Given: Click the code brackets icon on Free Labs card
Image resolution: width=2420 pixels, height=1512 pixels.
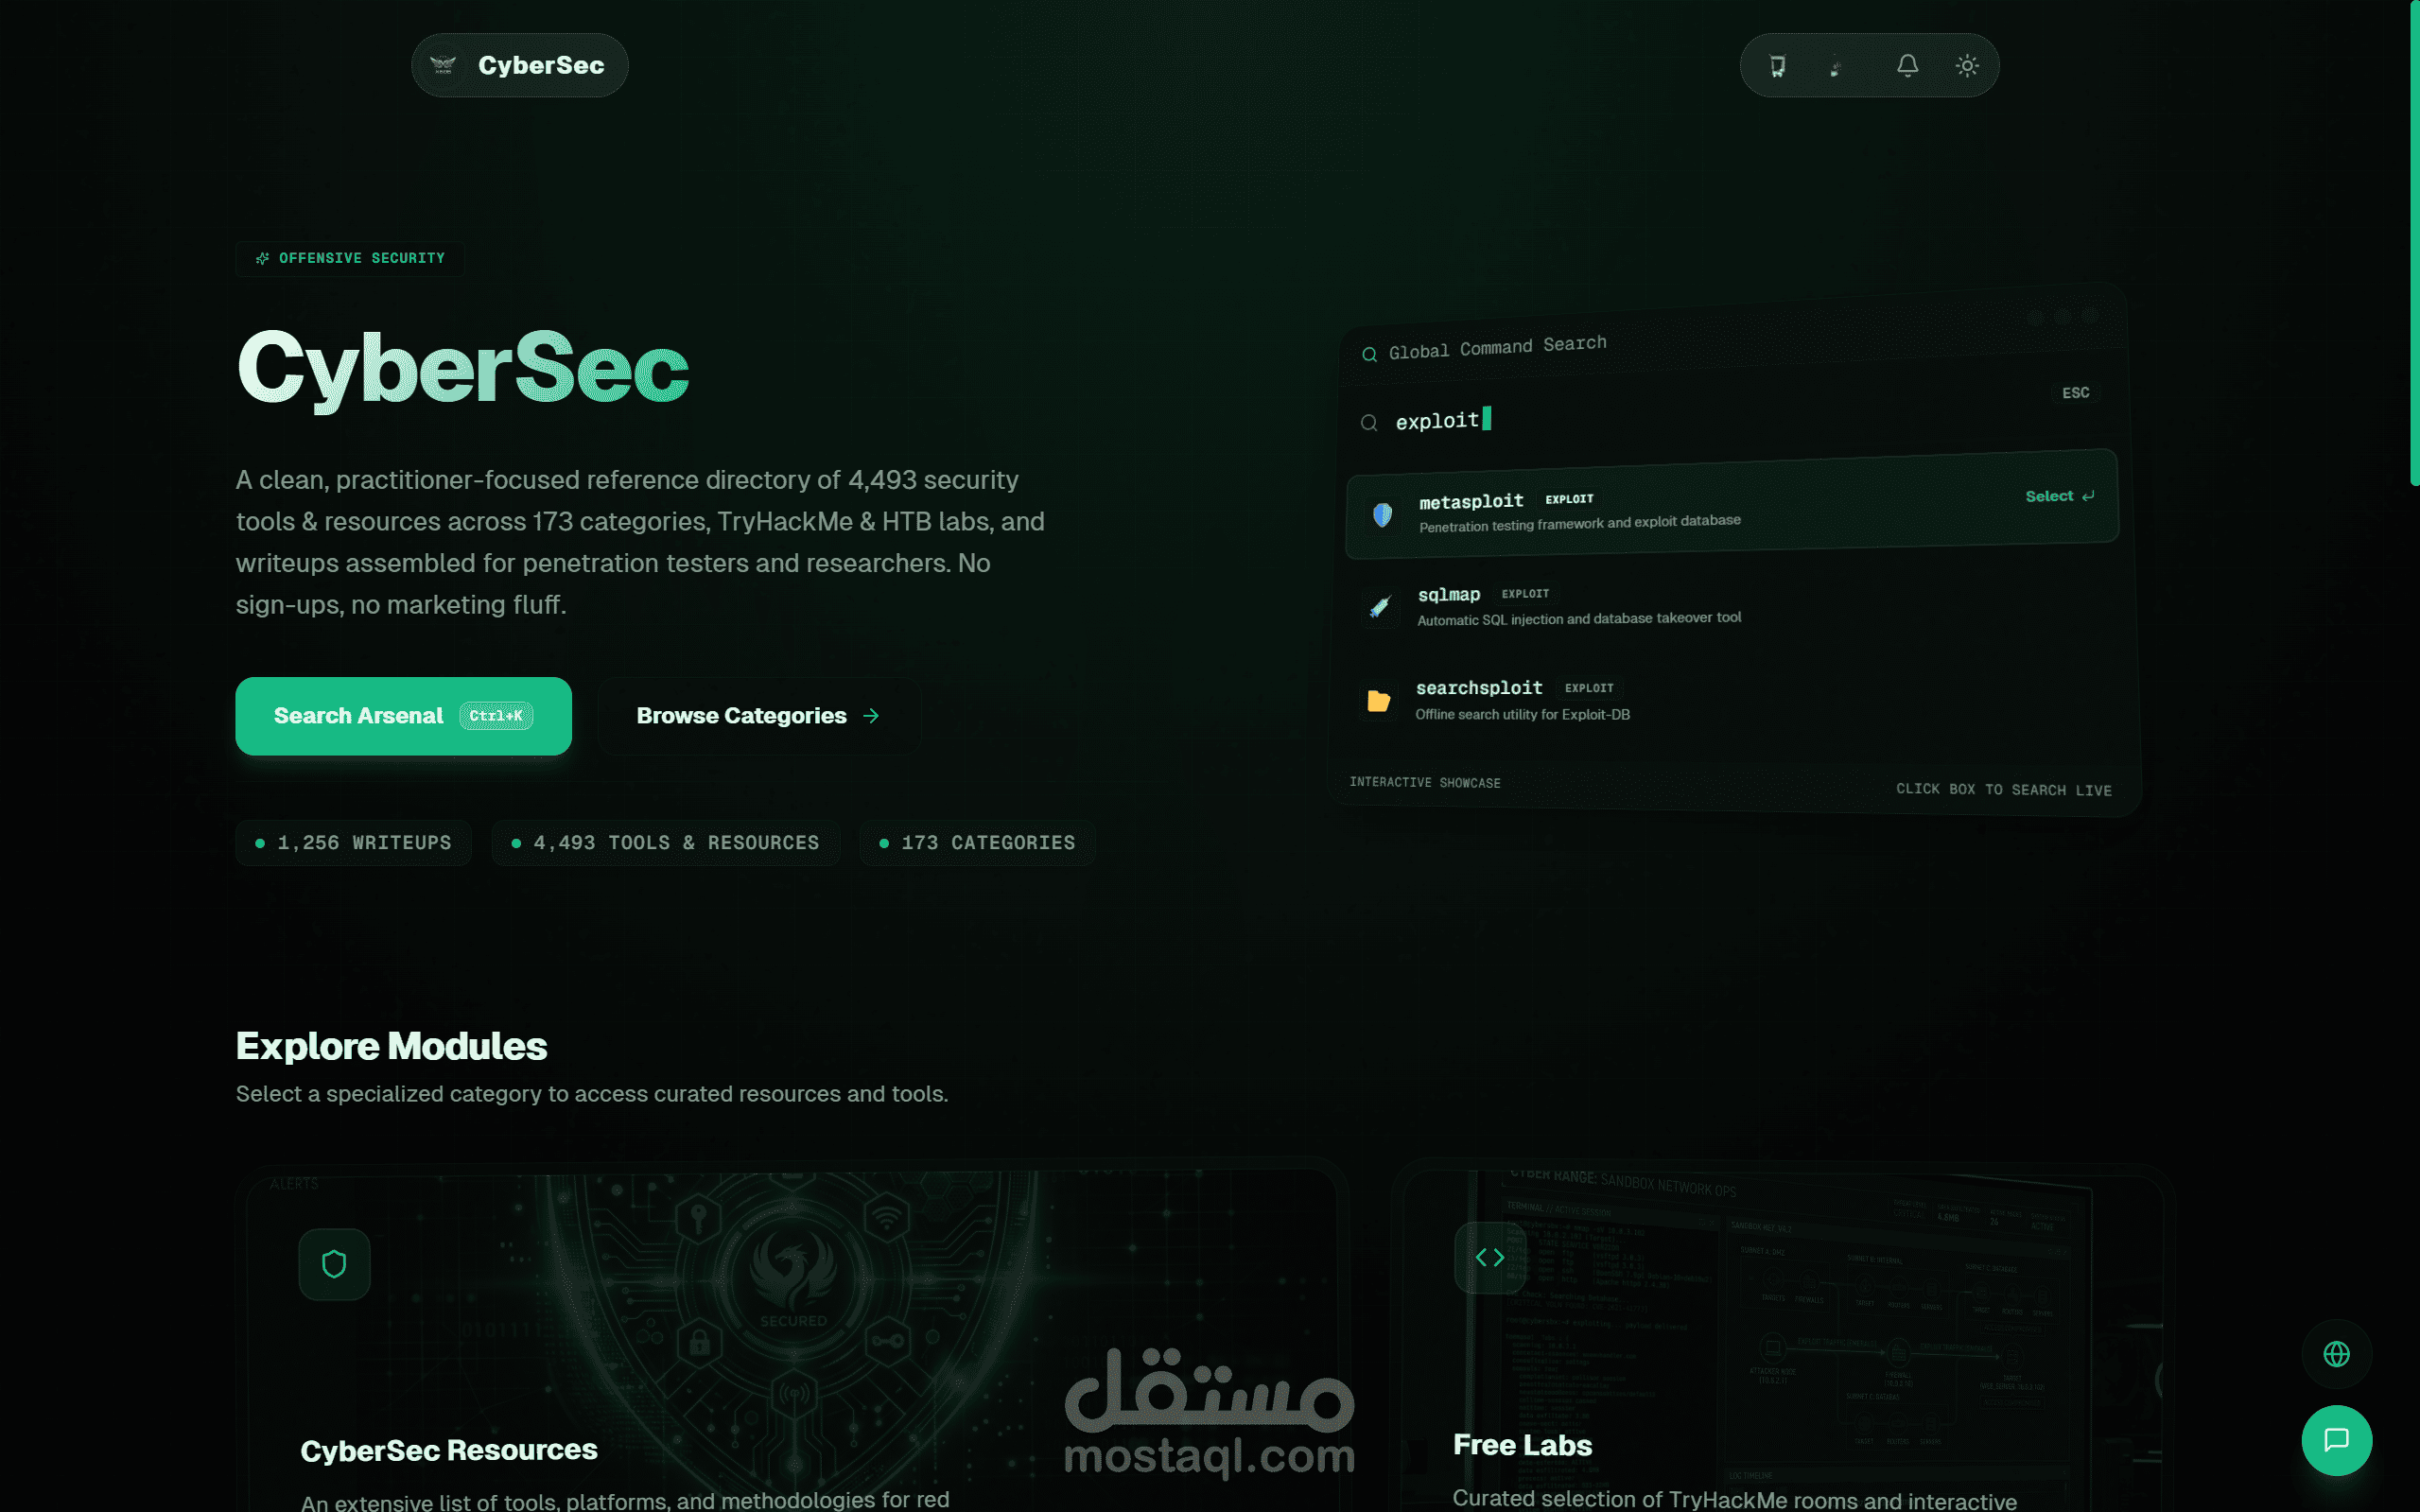Looking at the screenshot, I should pyautogui.click(x=1490, y=1257).
